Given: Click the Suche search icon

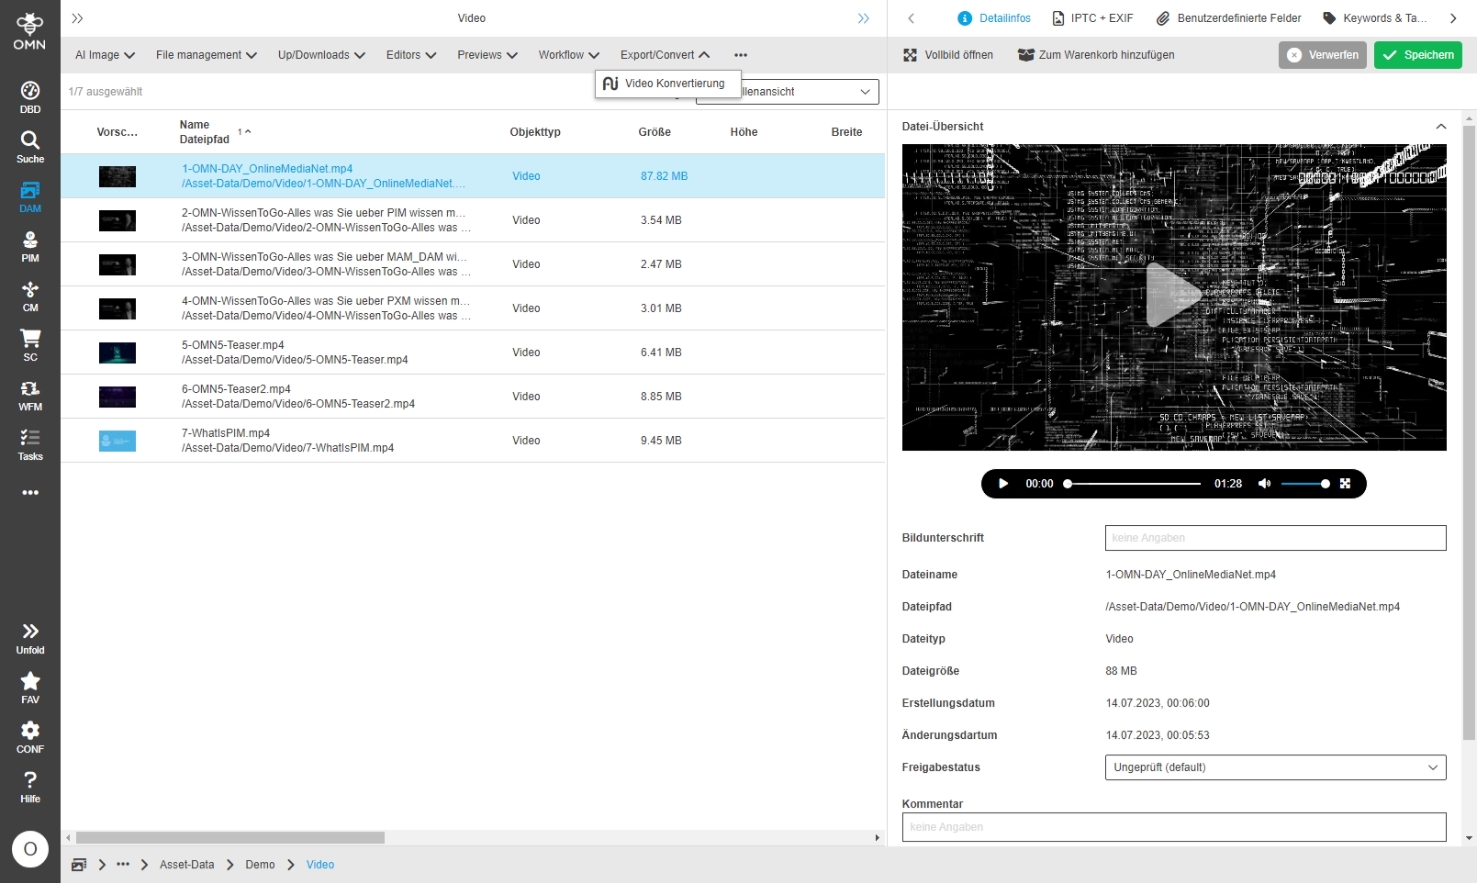Looking at the screenshot, I should click(x=30, y=146).
